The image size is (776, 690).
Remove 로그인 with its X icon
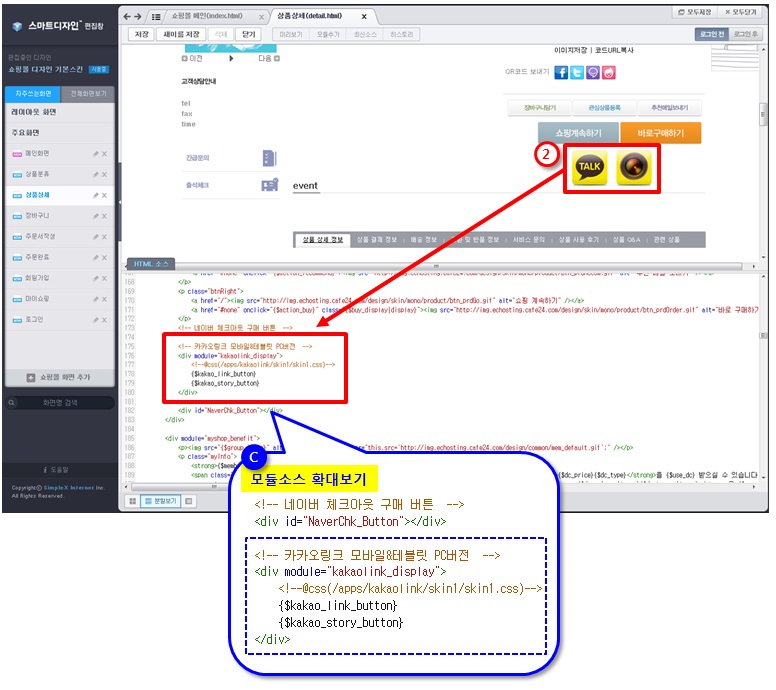[x=104, y=321]
